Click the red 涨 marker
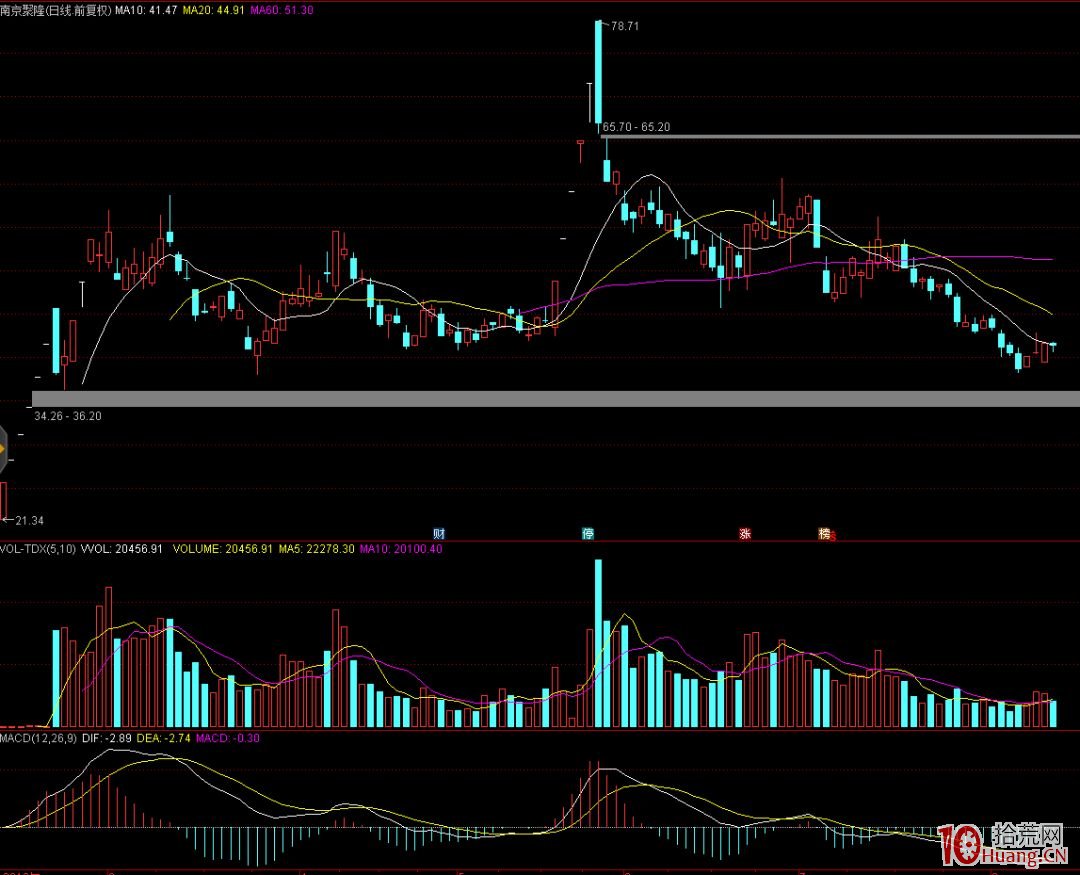1080x875 pixels. click(745, 533)
